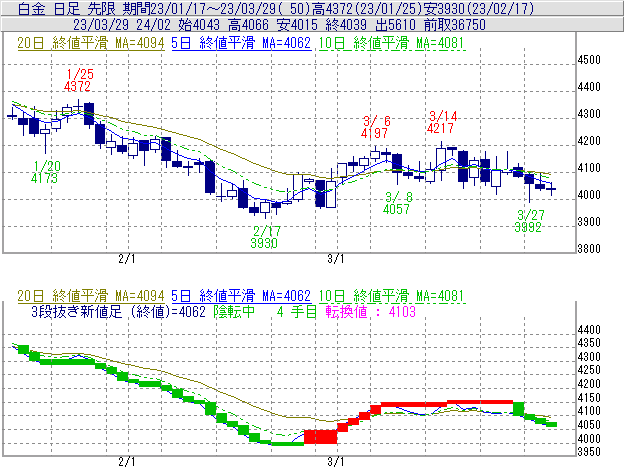Click the high price 高4066
Screen dimensions: 624x475
pos(248,25)
